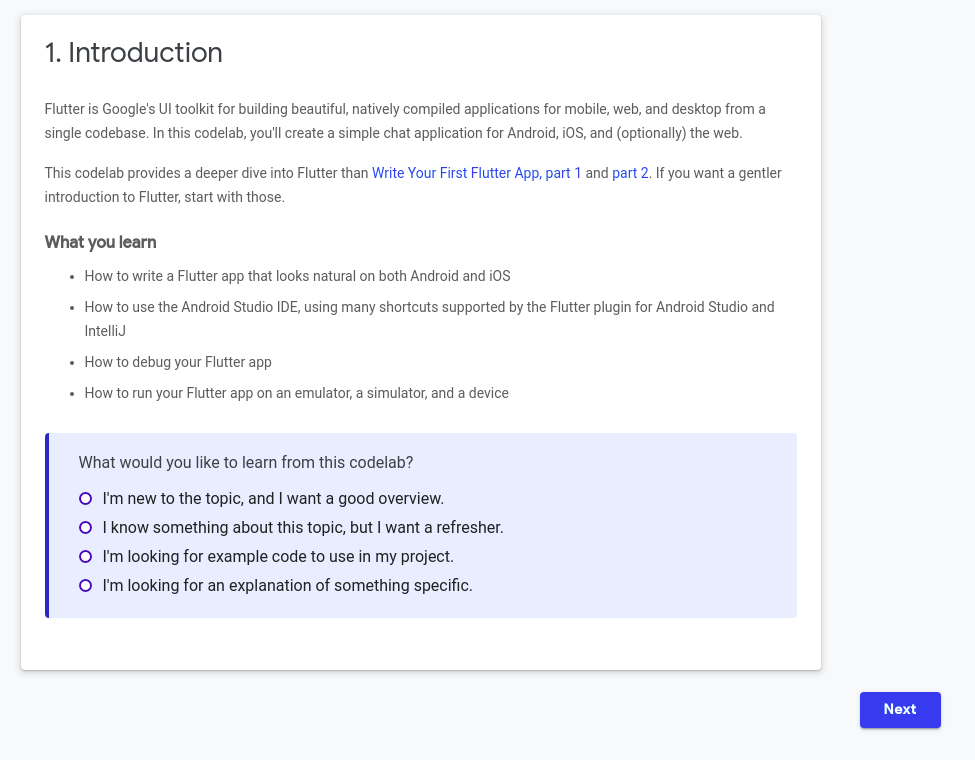This screenshot has height=760, width=975.
Task: Click the bullet about Android Studio IDE shortcuts
Action: [429, 307]
